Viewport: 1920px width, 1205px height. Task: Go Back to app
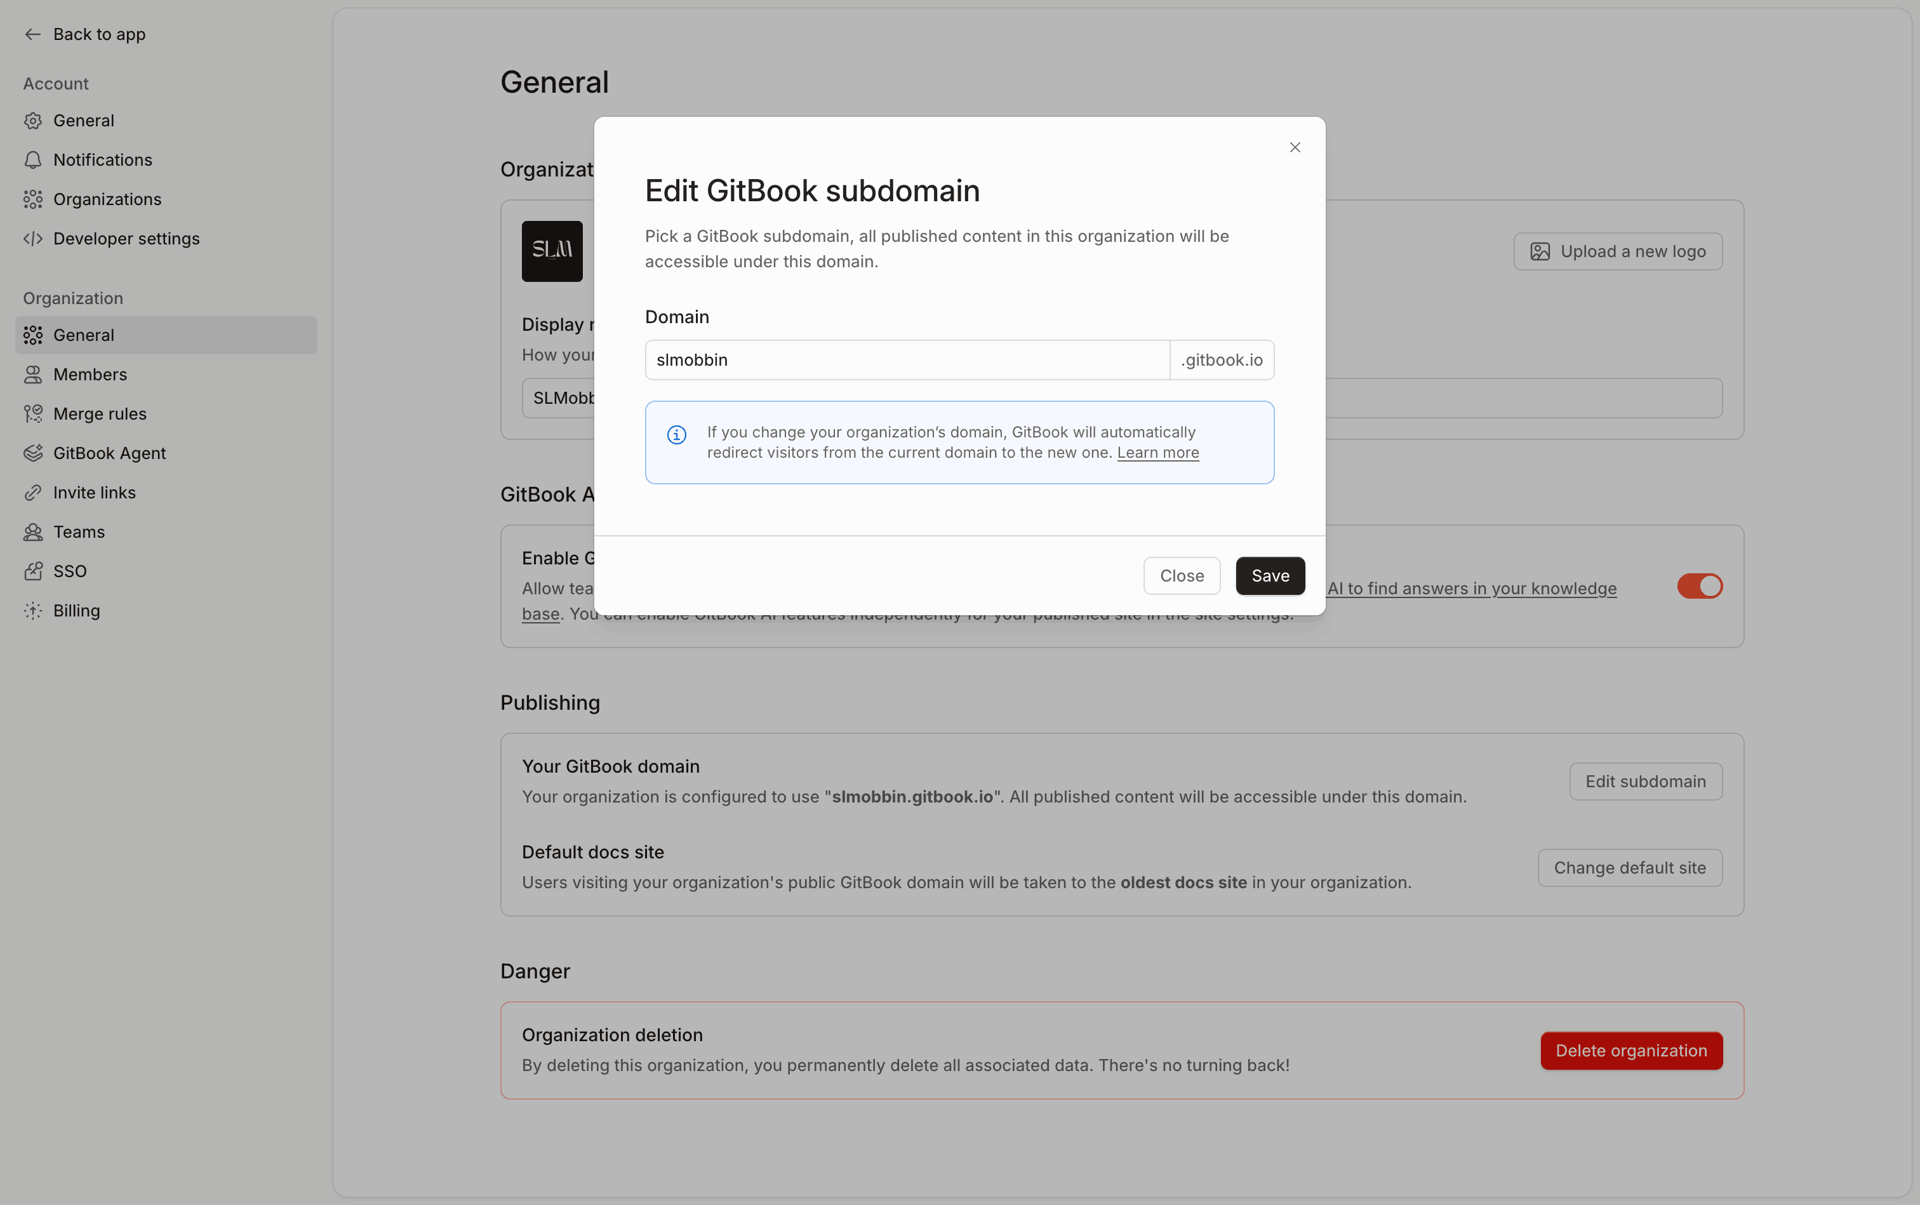(85, 34)
